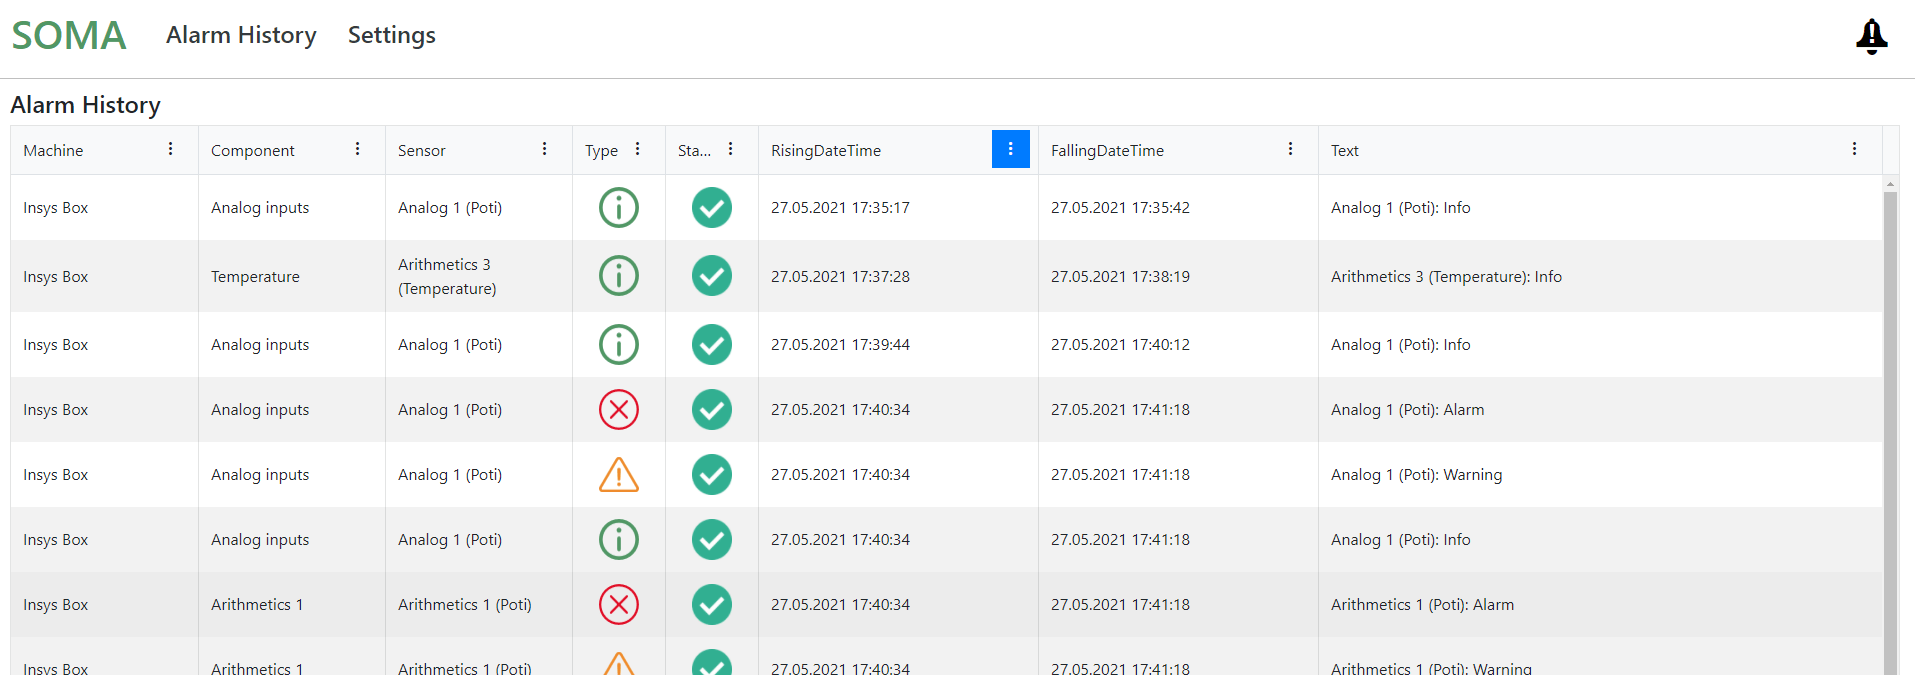
Task: Click rising time '27.05.2021 17:37:28'
Action: point(840,277)
